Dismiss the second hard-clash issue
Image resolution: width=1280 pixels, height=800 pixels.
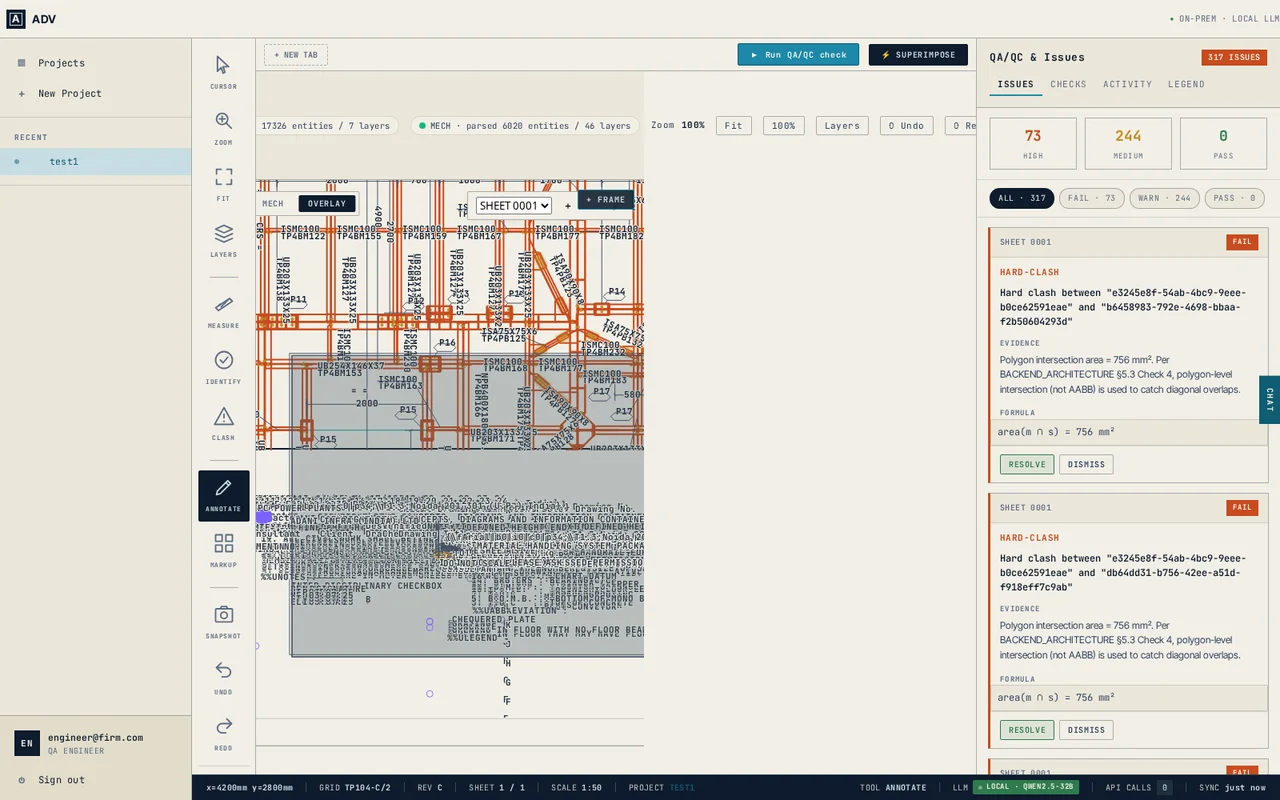pos(1086,730)
